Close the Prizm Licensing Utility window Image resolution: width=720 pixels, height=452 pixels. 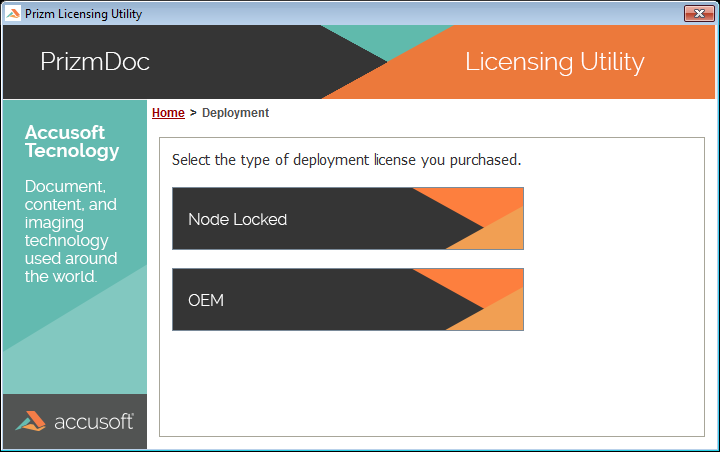click(696, 13)
